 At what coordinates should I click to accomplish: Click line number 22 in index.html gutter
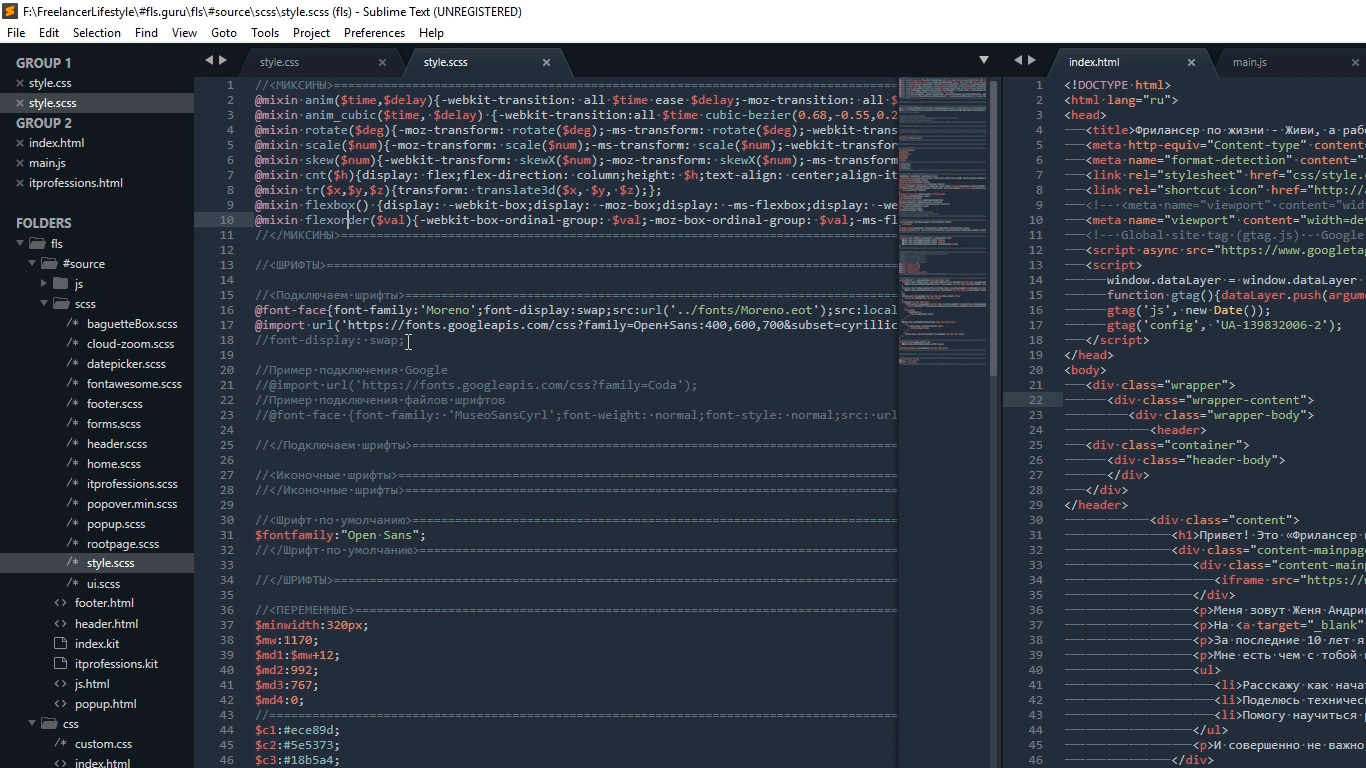pos(1035,400)
